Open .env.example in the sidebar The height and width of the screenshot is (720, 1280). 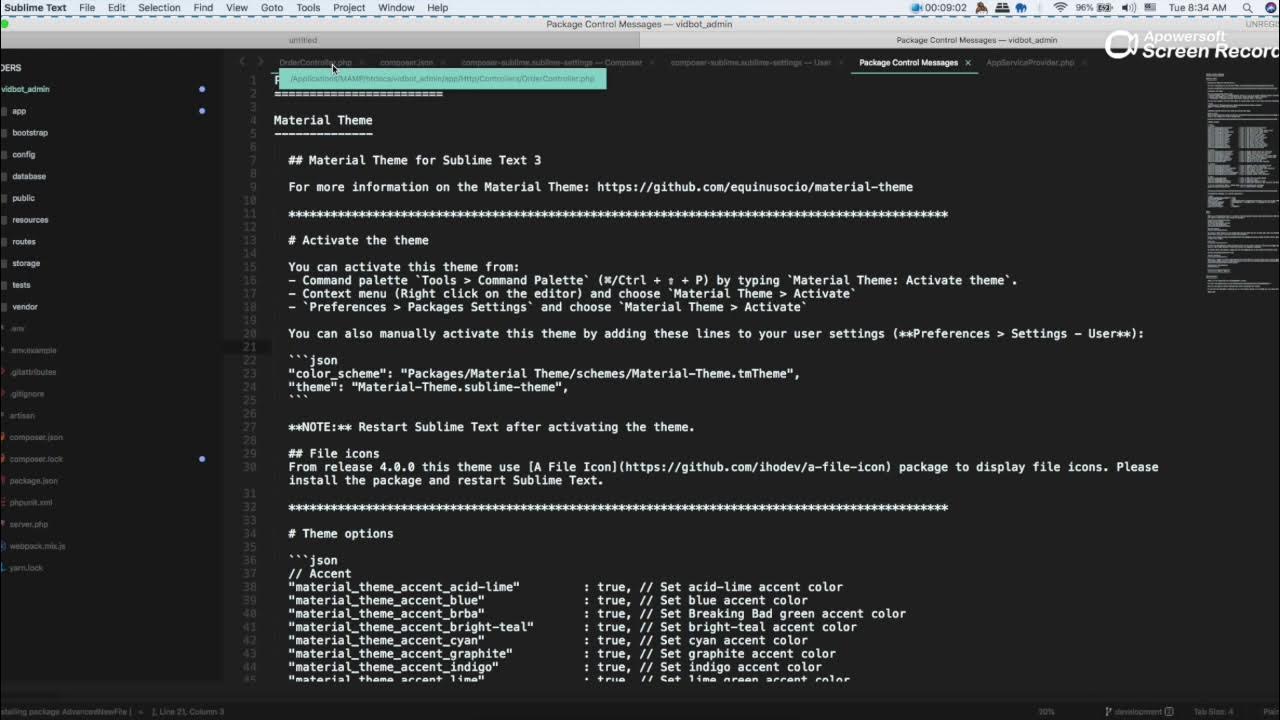[33, 350]
